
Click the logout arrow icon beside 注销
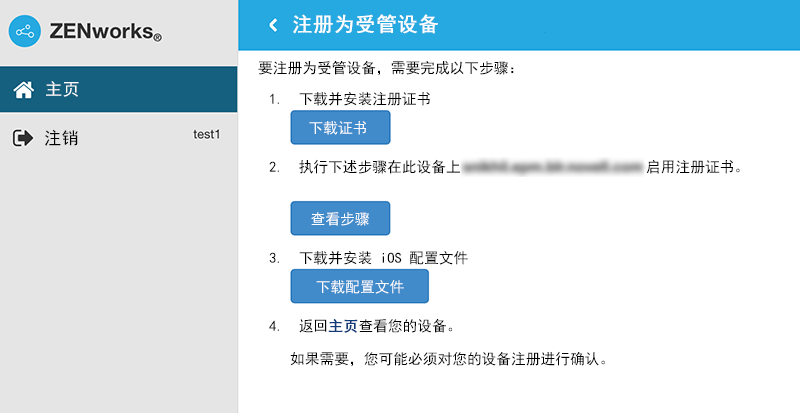pos(23,138)
